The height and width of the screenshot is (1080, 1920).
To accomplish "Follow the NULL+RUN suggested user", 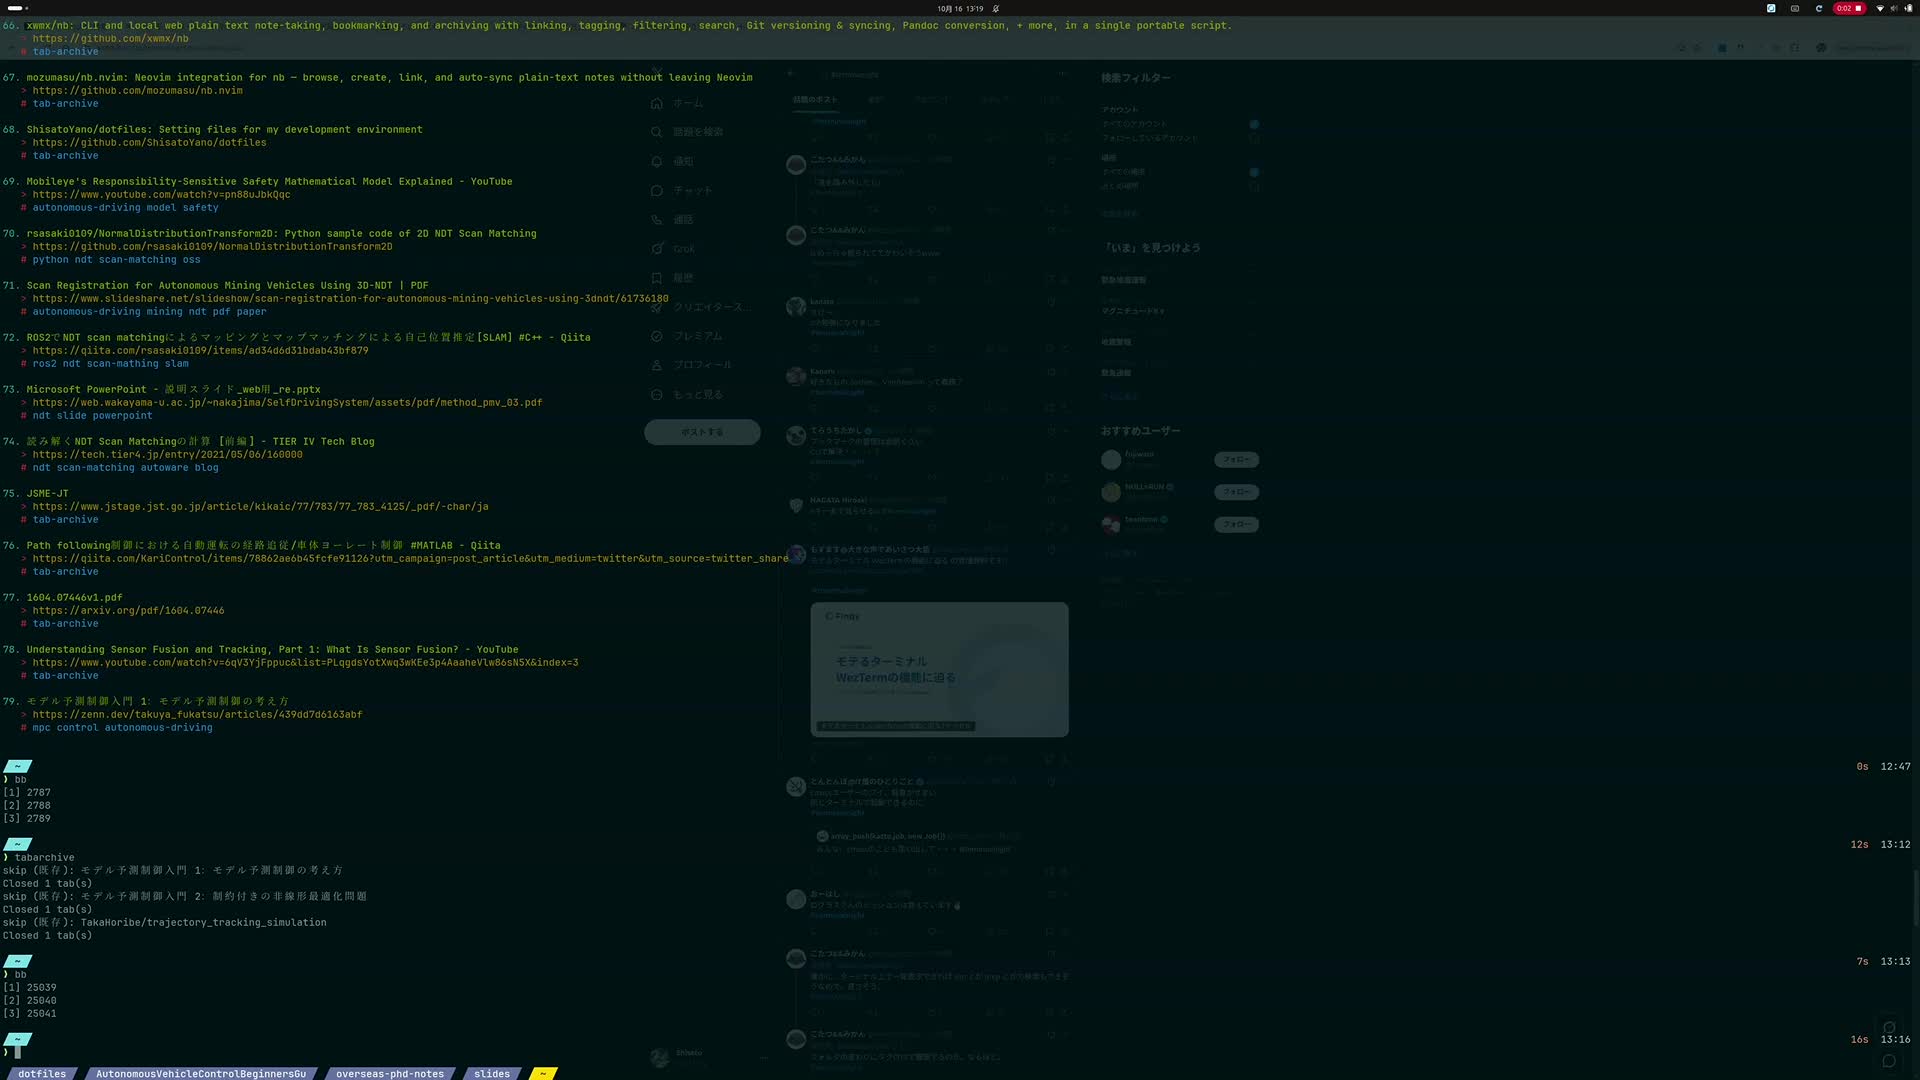I will click(x=1236, y=492).
